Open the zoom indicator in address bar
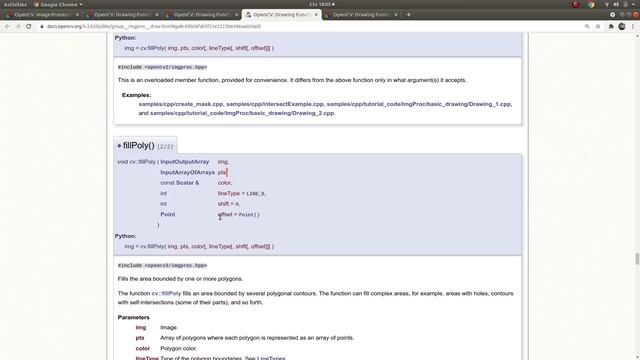Image resolution: width=640 pixels, height=360 pixels. pyautogui.click(x=587, y=26)
